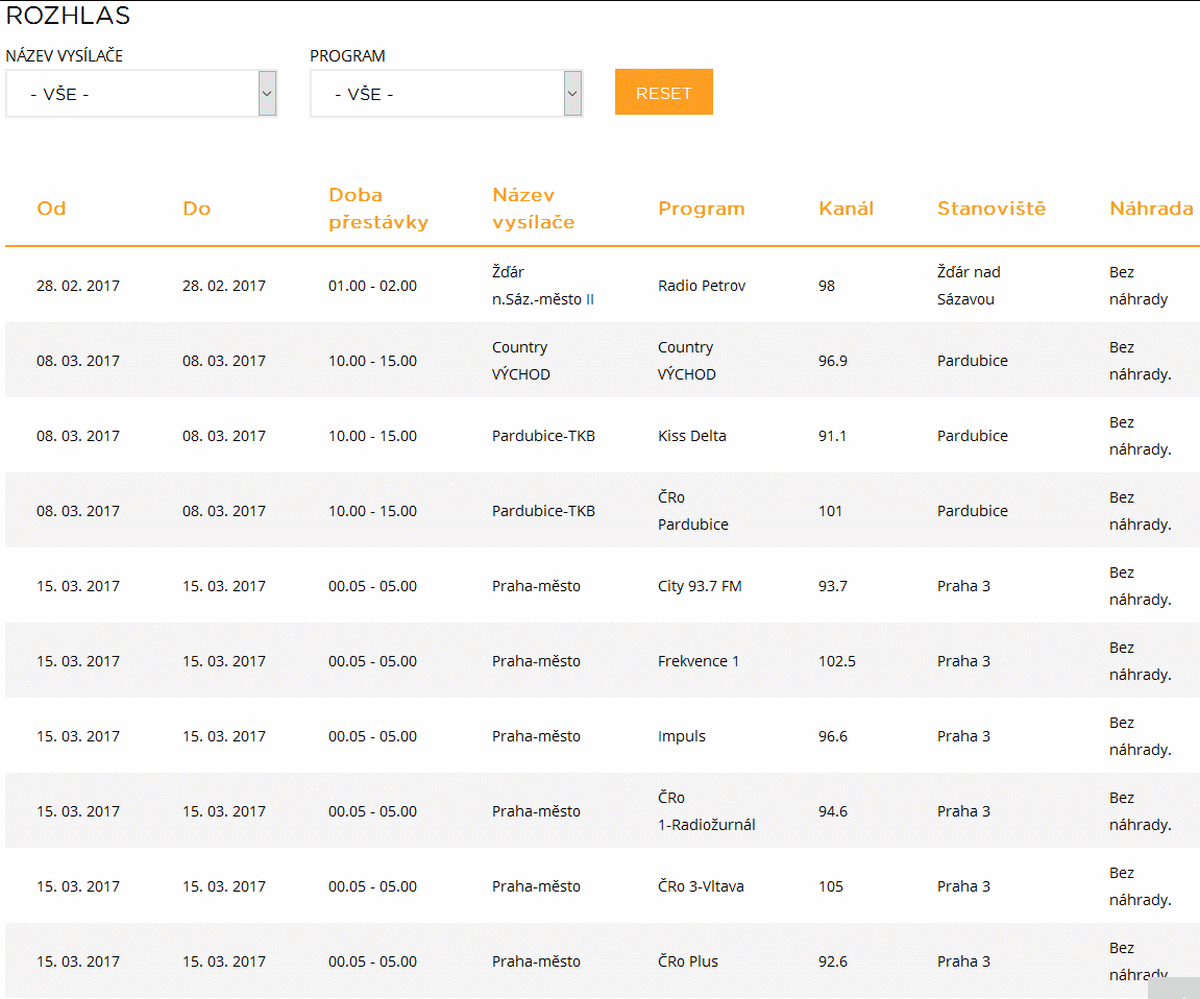This screenshot has width=1200, height=999.
Task: Click Pardubice location in Kiss Delta row
Action: pyautogui.click(x=972, y=436)
